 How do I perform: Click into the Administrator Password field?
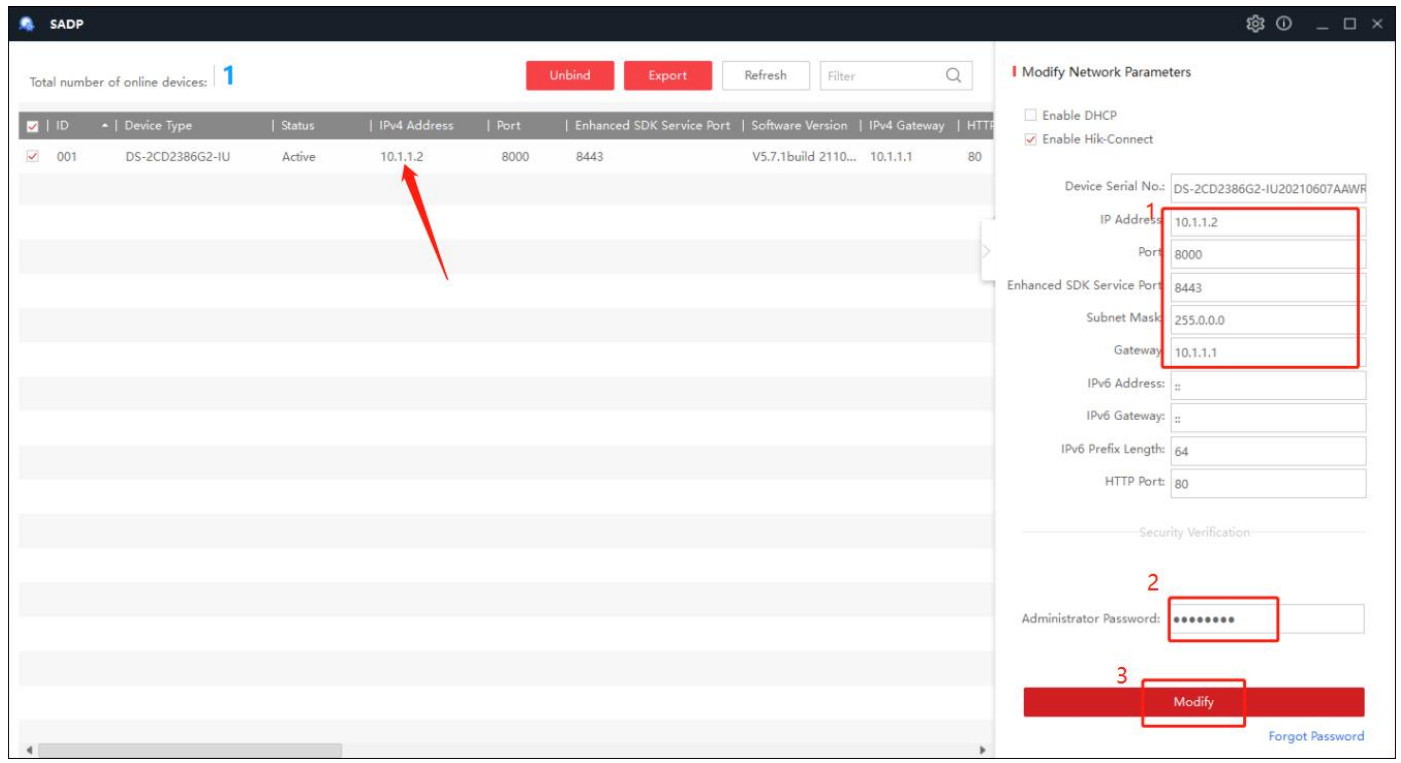pyautogui.click(x=1265, y=619)
